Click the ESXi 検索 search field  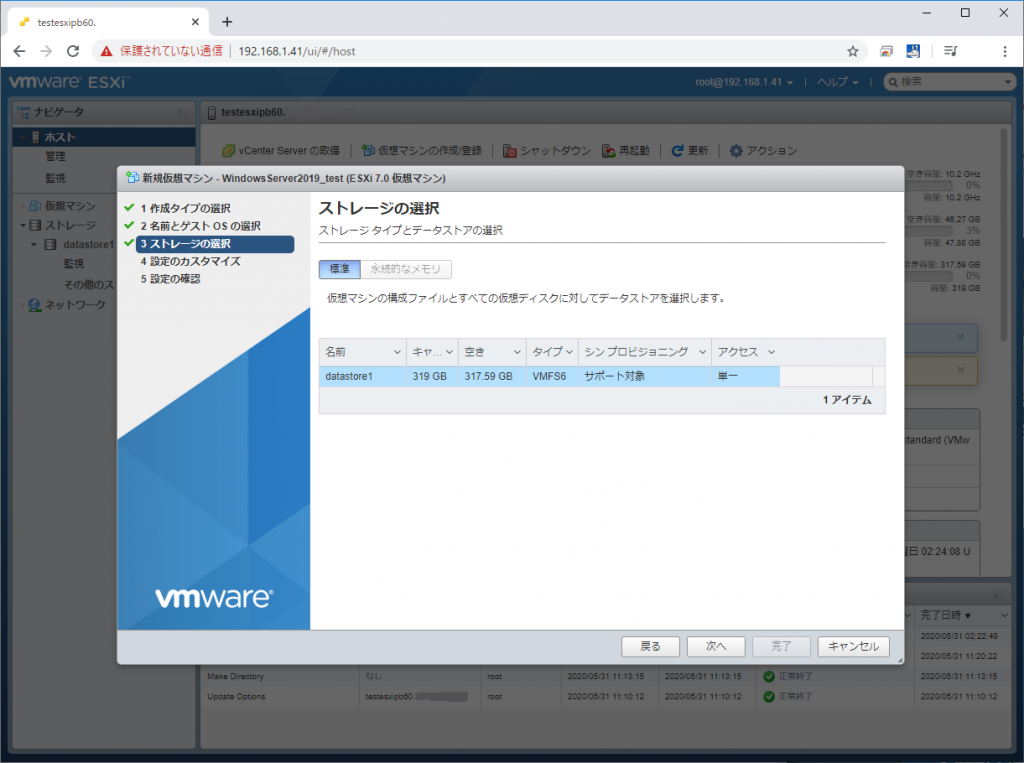click(x=949, y=82)
